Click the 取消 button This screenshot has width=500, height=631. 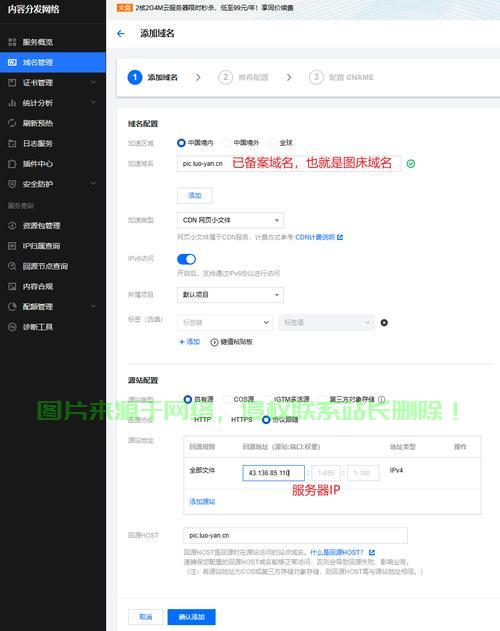click(x=145, y=617)
